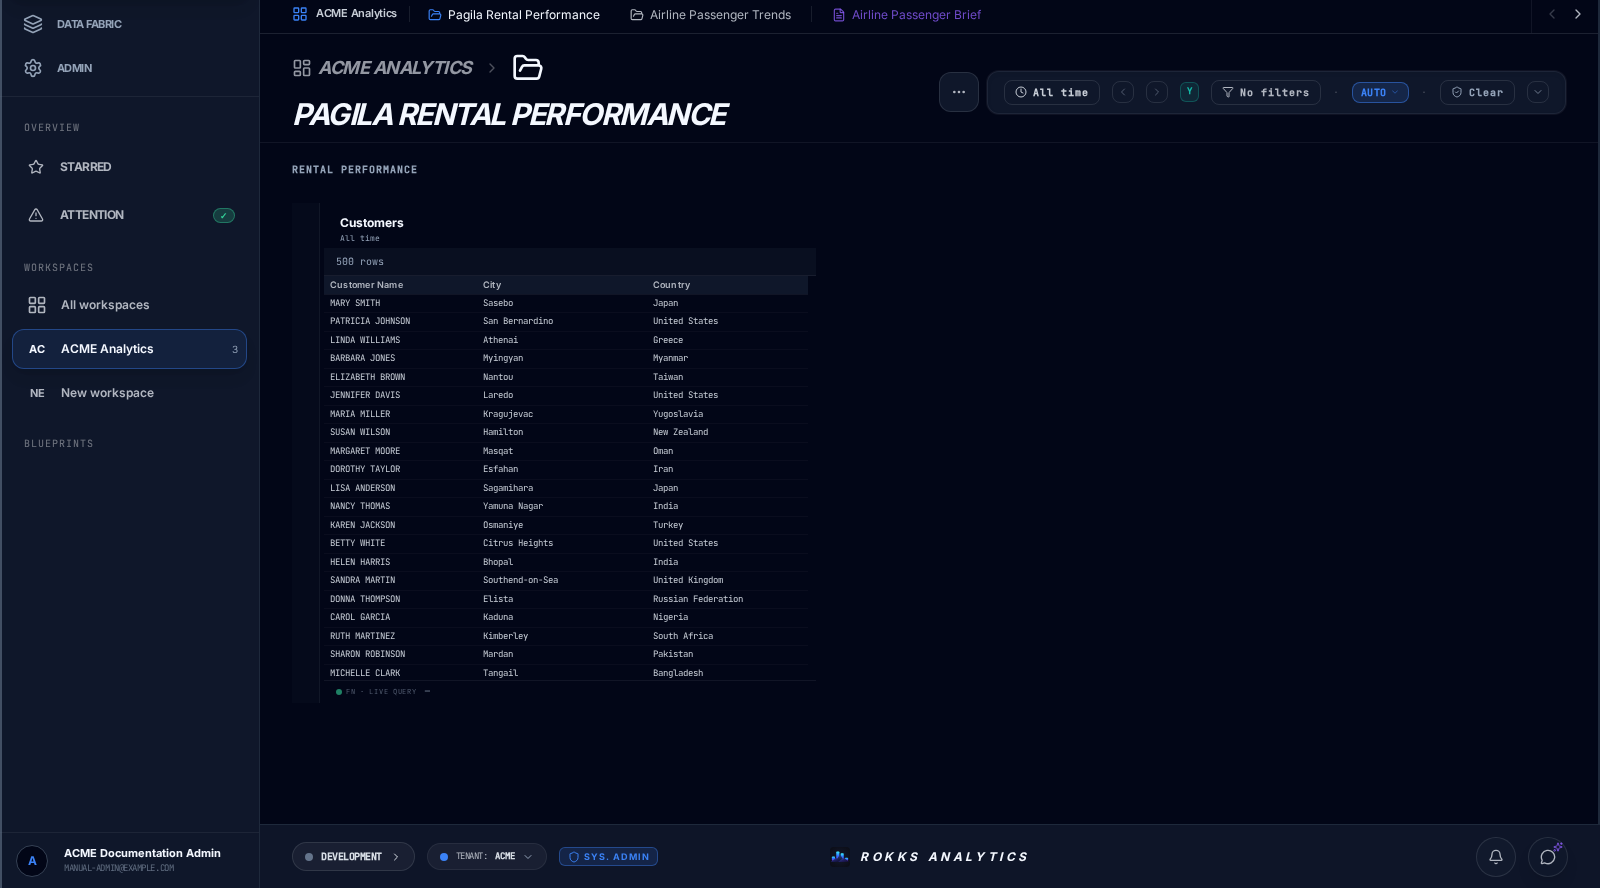This screenshot has height=888, width=1600.
Task: Switch to the ACME Analytics tab
Action: tap(345, 14)
